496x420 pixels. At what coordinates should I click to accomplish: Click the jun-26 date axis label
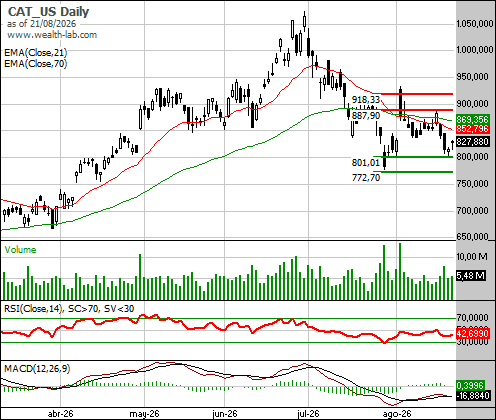pyautogui.click(x=225, y=414)
